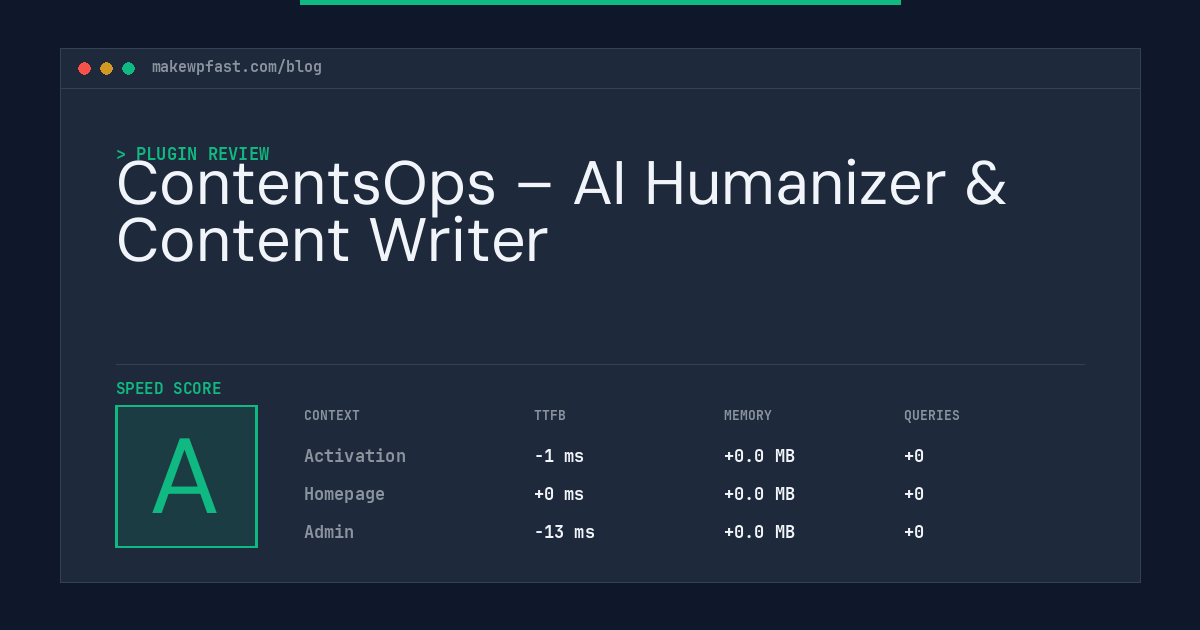Click the "> PLUGIN REVIEW" label
The image size is (1200, 630).
pyautogui.click(x=193, y=154)
